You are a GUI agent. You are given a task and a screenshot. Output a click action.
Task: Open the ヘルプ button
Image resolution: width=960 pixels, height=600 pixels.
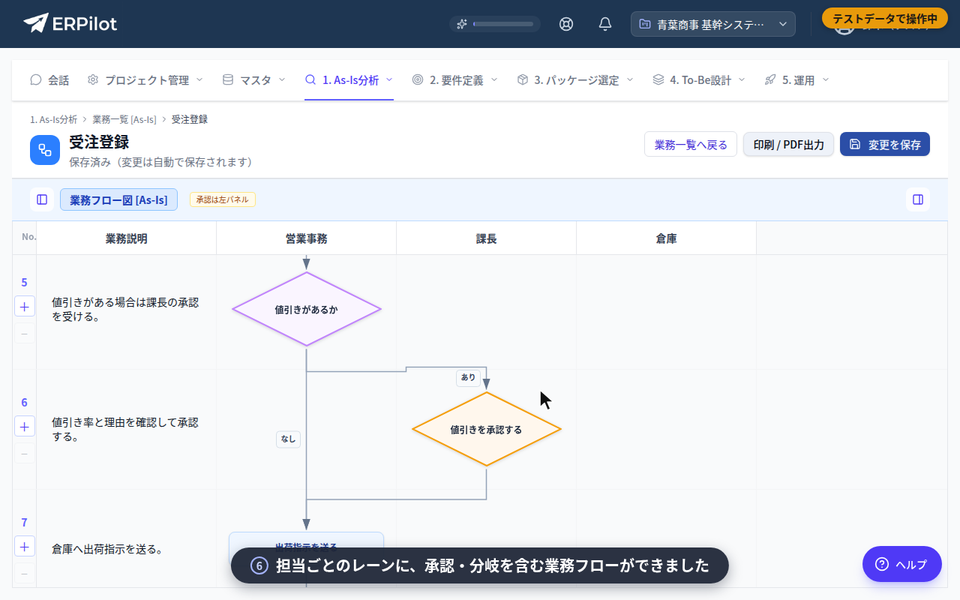click(902, 564)
